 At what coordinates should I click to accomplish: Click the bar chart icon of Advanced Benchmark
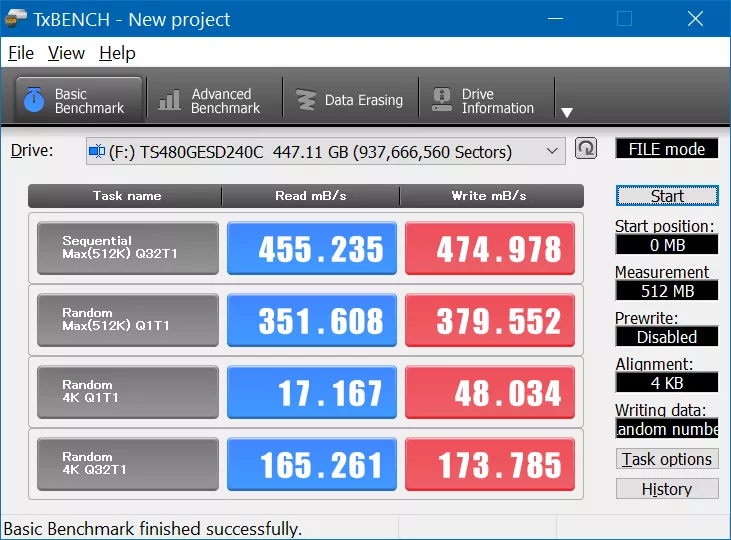point(169,100)
